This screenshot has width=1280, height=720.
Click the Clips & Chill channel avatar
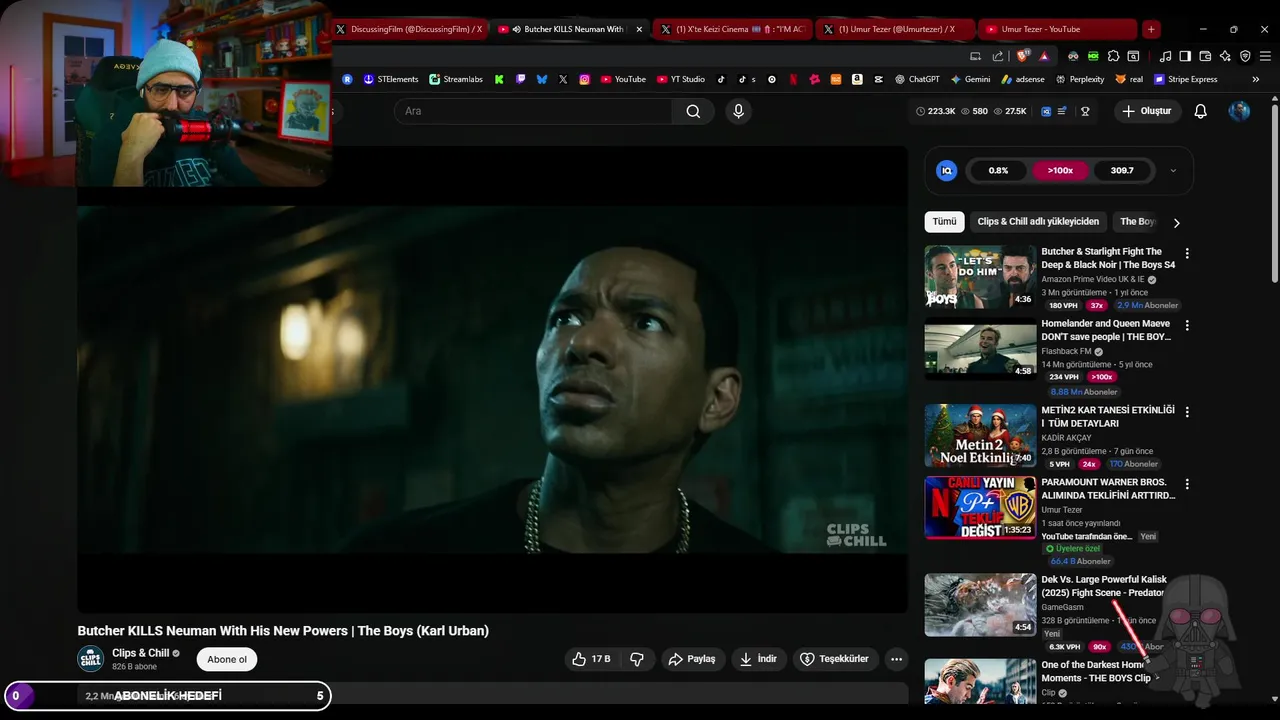point(90,659)
